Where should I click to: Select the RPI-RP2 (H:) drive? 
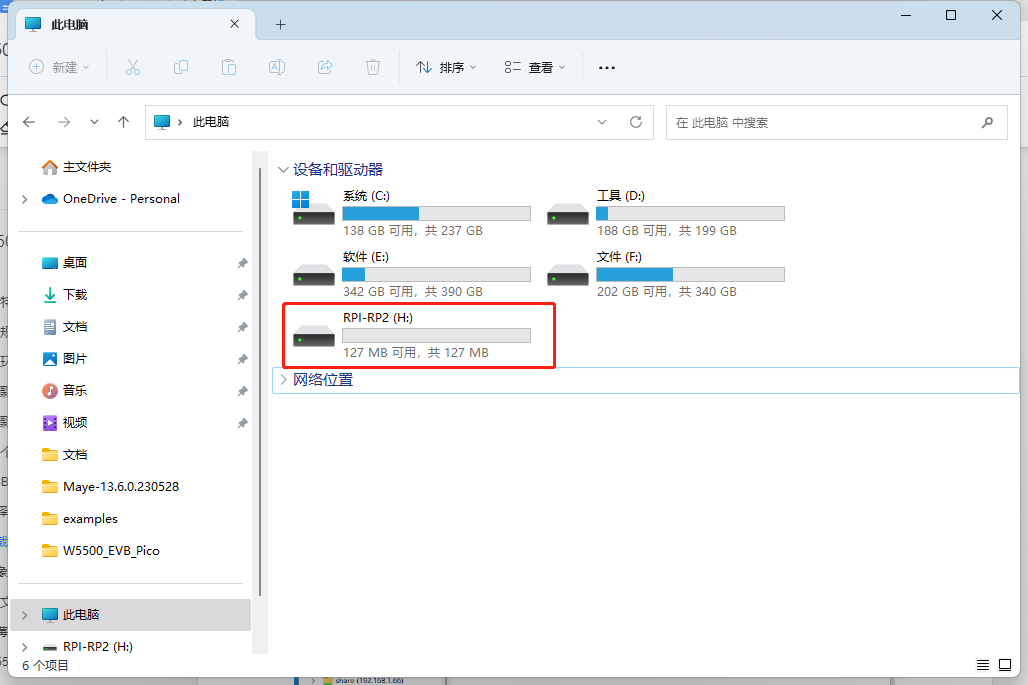click(x=418, y=335)
